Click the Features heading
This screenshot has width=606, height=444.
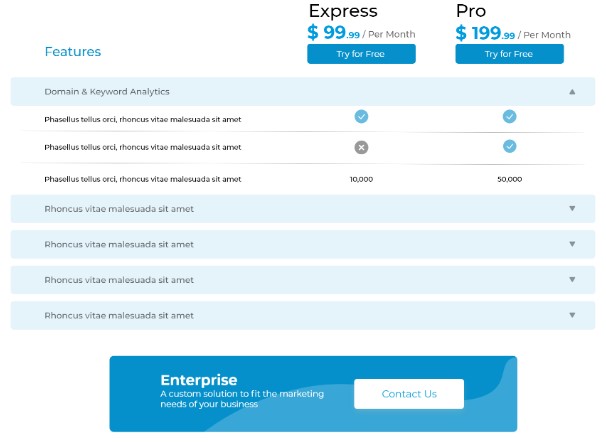(73, 51)
